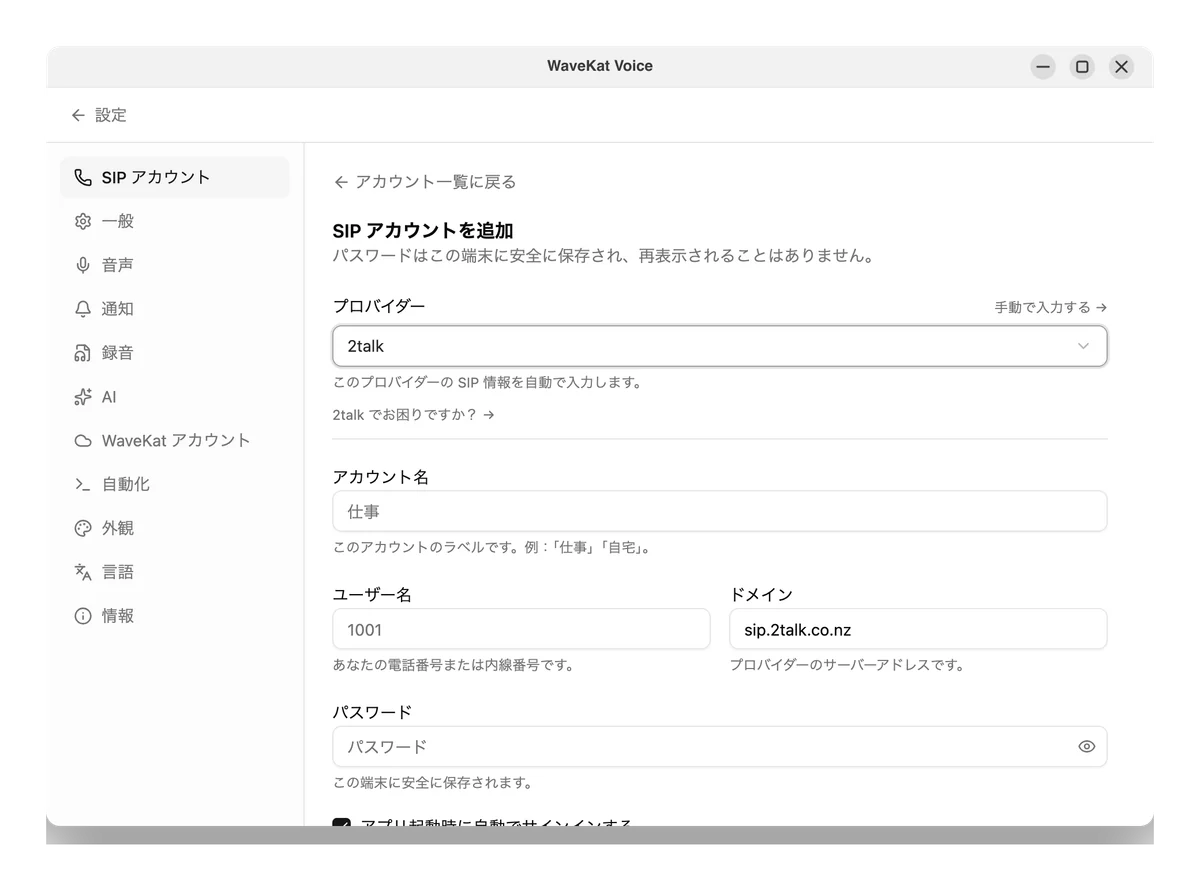Click the cloud icon beside WaveKat アカウント
This screenshot has width=1200, height=872.
point(83,441)
